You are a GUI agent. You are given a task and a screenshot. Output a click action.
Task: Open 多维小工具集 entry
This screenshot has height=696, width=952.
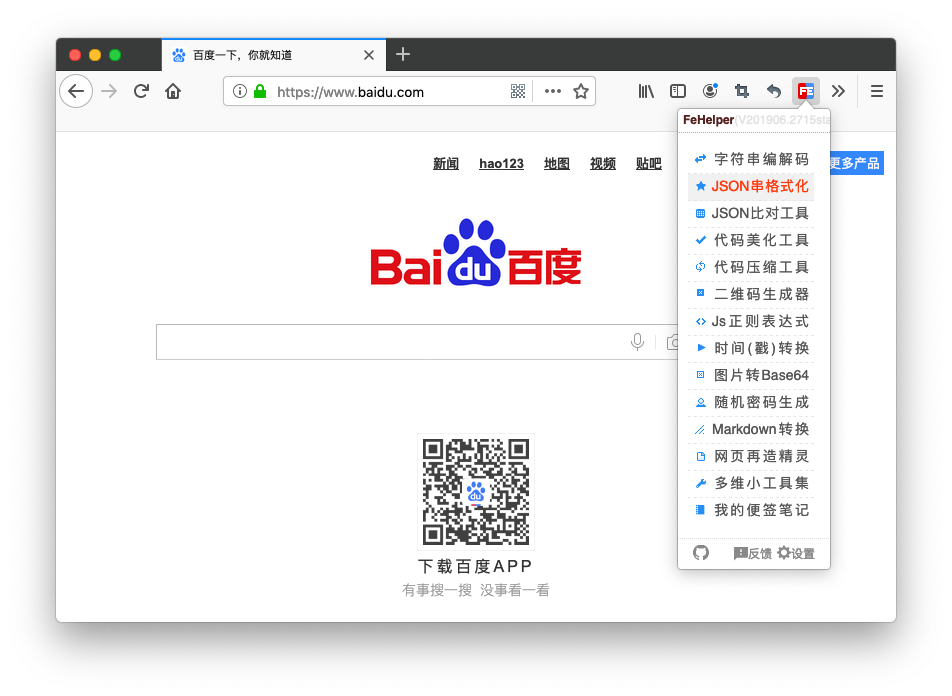(x=750, y=483)
